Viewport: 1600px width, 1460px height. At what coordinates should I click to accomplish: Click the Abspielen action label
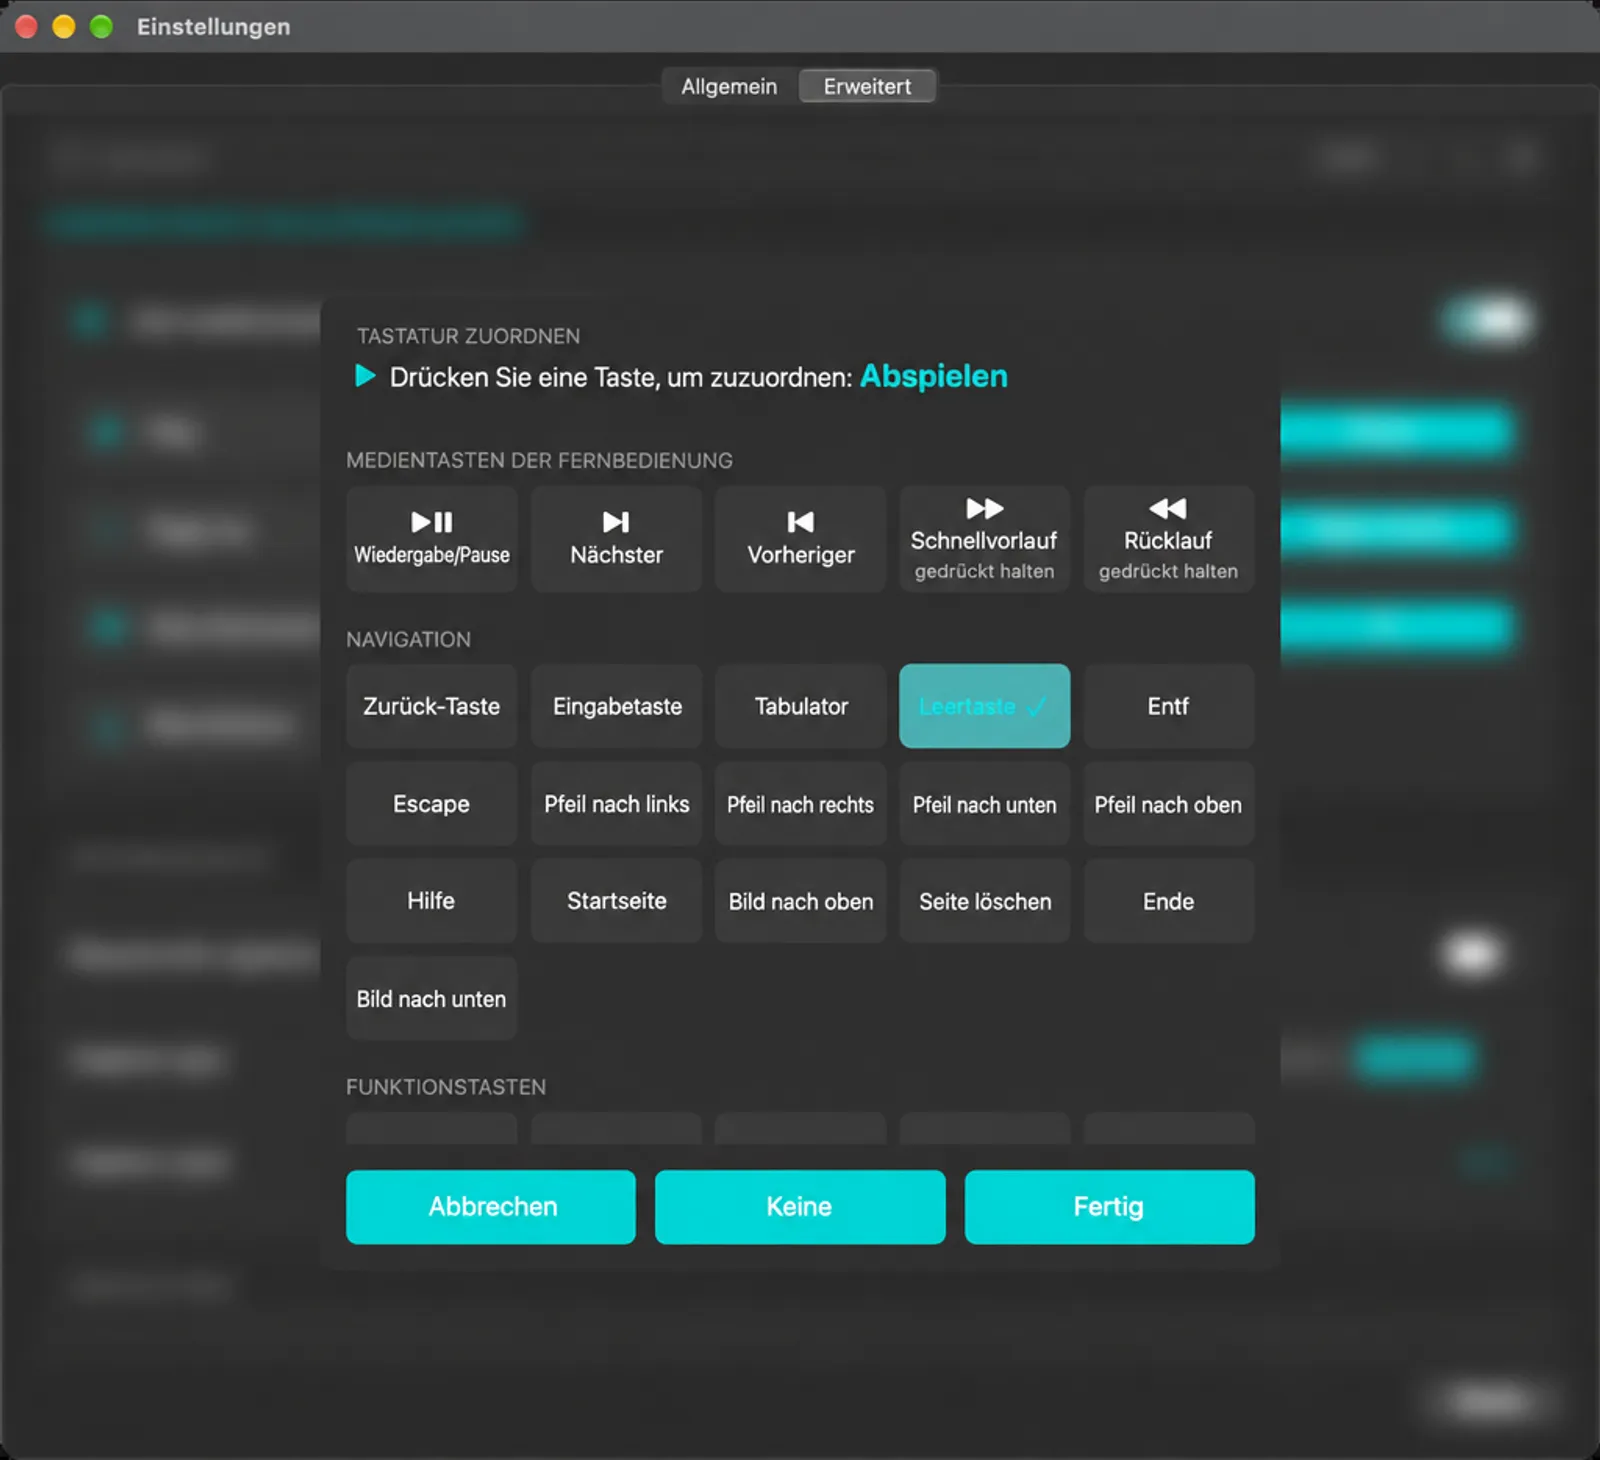click(933, 376)
